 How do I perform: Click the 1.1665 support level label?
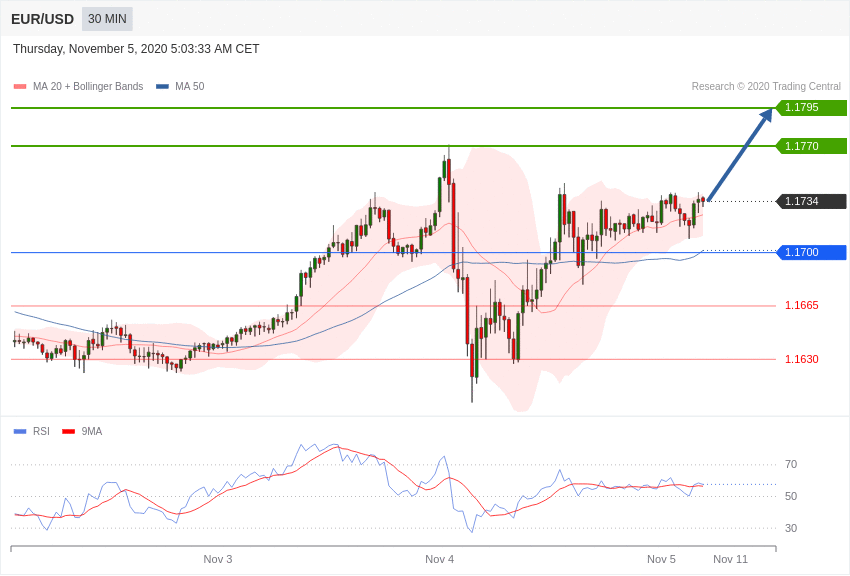point(802,306)
